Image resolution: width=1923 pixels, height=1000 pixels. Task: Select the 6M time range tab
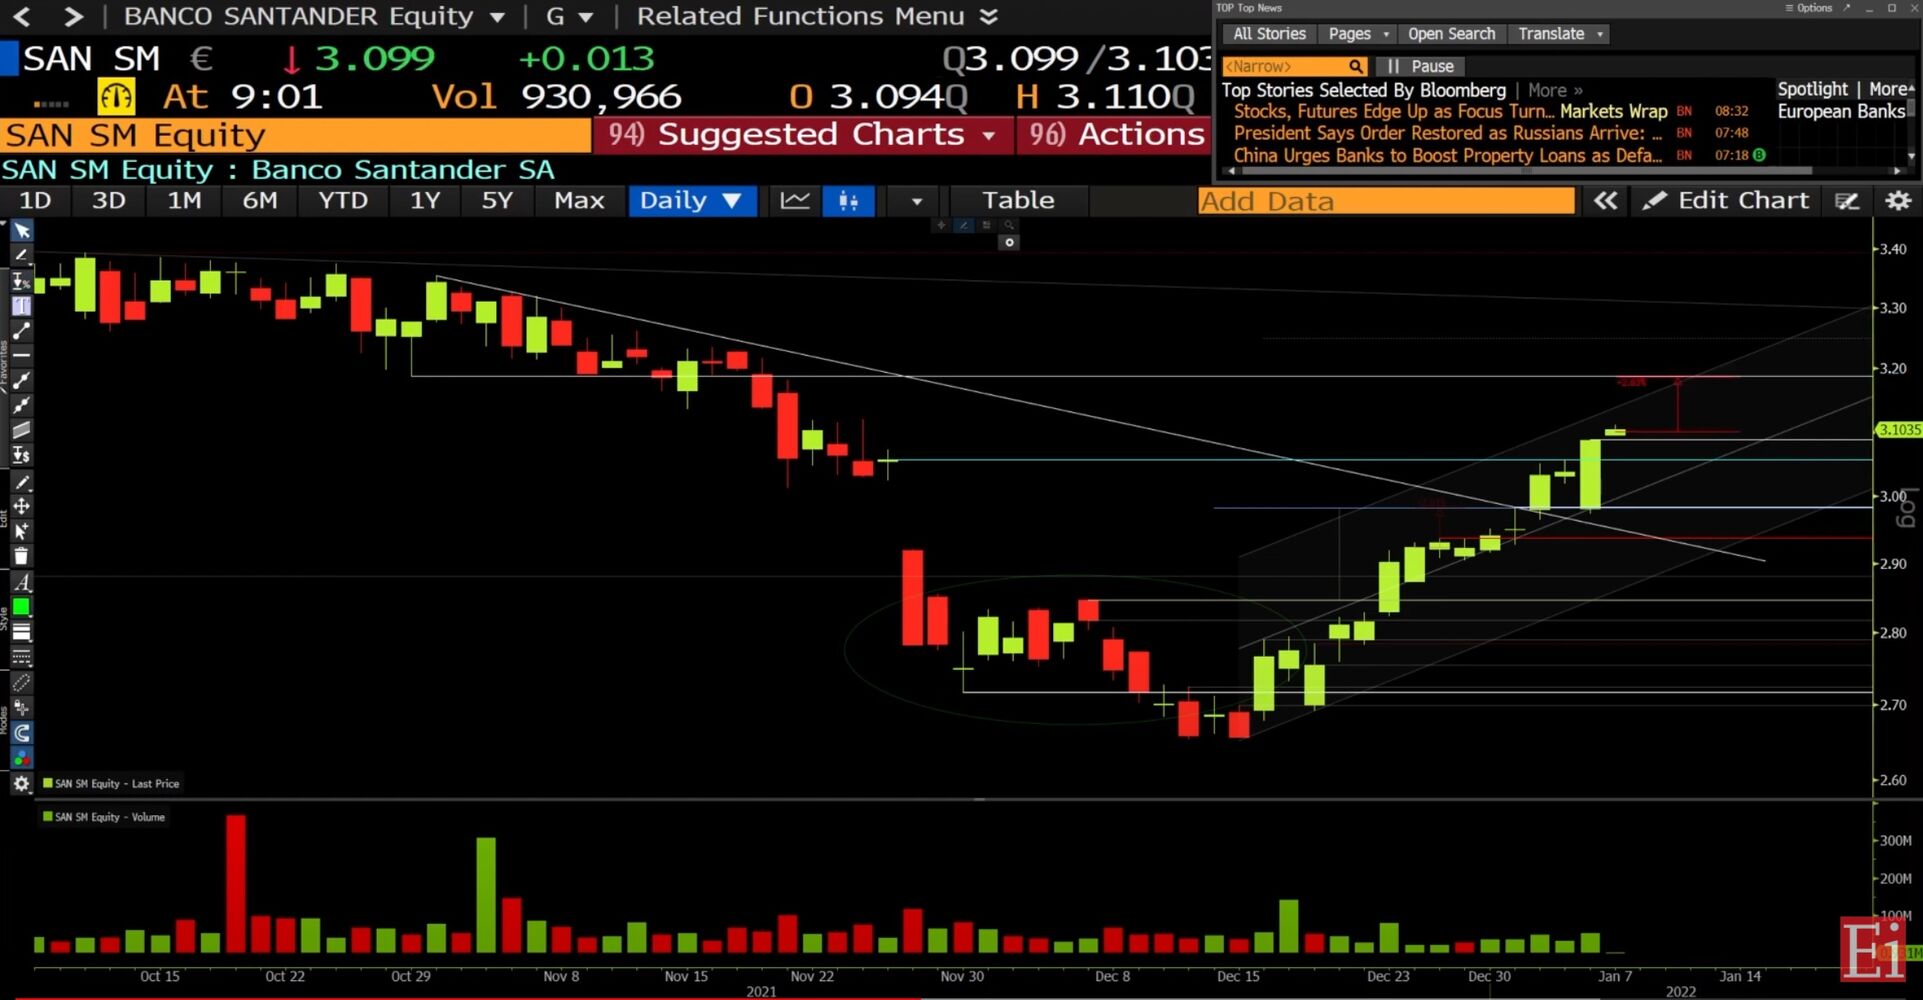click(260, 201)
